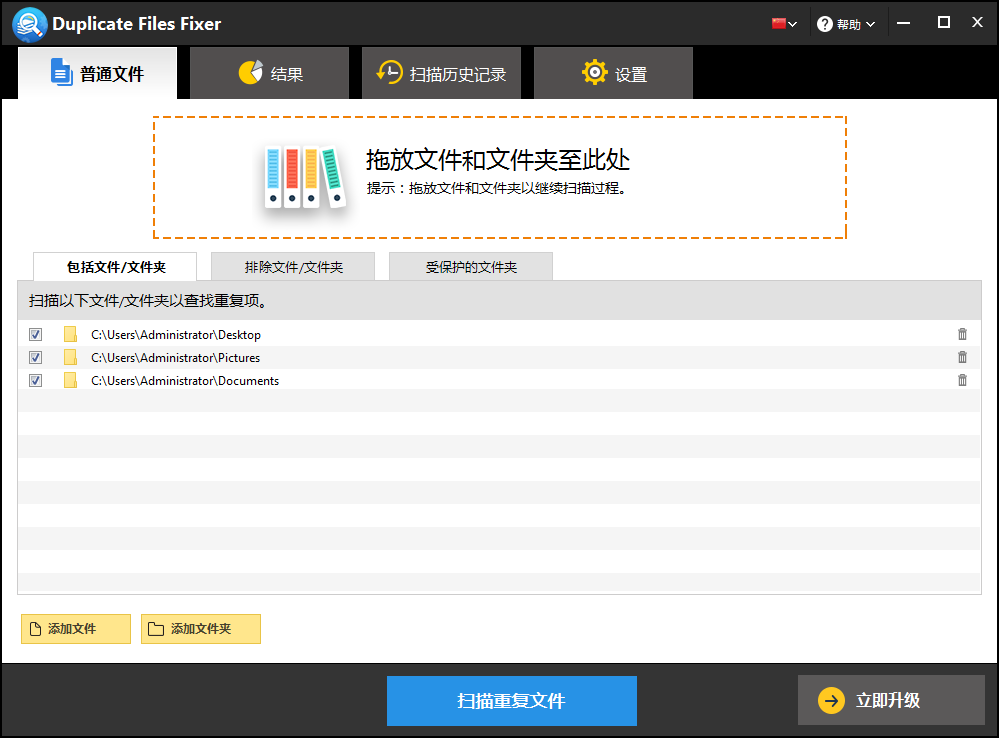The height and width of the screenshot is (738, 999).
Task: Open the 帮助 help menu
Action: click(x=847, y=24)
